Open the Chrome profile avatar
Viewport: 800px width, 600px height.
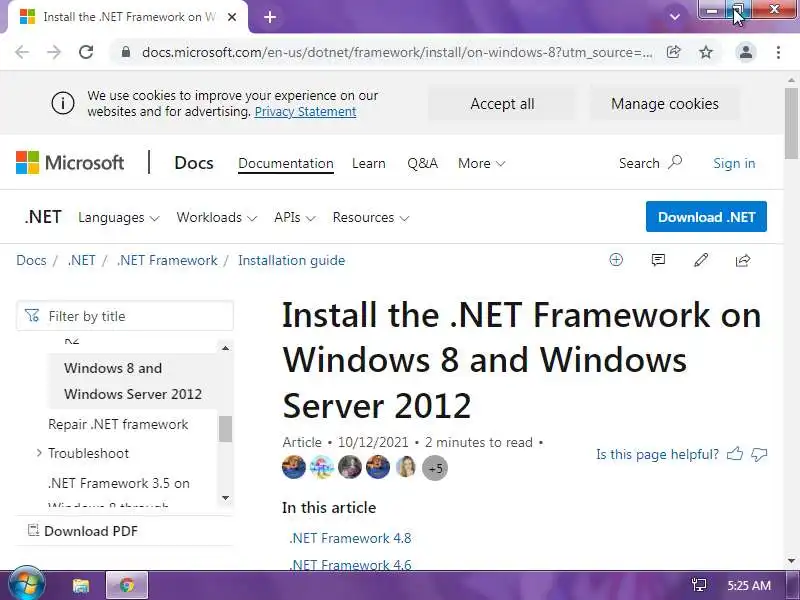pyautogui.click(x=745, y=52)
